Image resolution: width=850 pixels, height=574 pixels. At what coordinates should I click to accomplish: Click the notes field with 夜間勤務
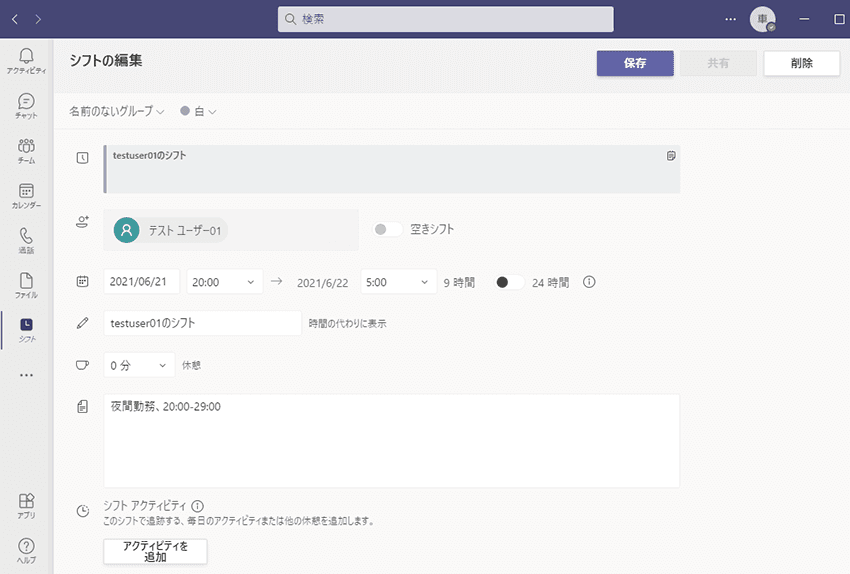point(391,441)
